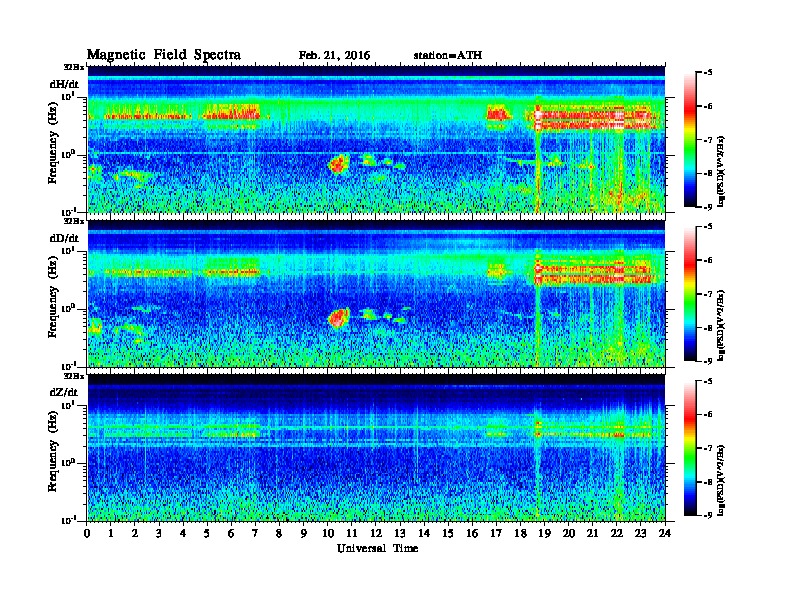792x612 pixels.
Task: Click the red burst near 10.5 UT in dH/dt panel
Action: click(x=339, y=164)
